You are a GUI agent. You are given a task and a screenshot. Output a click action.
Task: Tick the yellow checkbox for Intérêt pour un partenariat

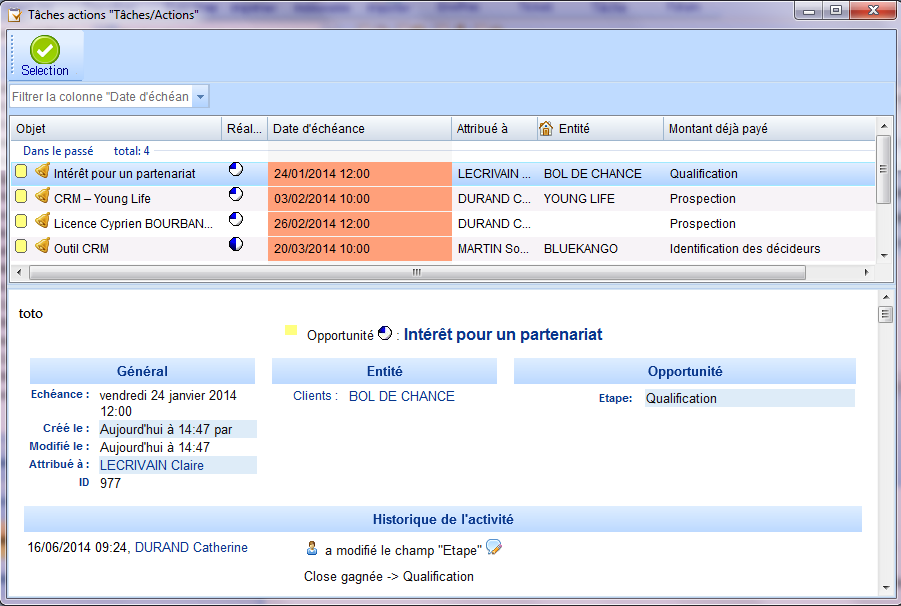(x=21, y=171)
